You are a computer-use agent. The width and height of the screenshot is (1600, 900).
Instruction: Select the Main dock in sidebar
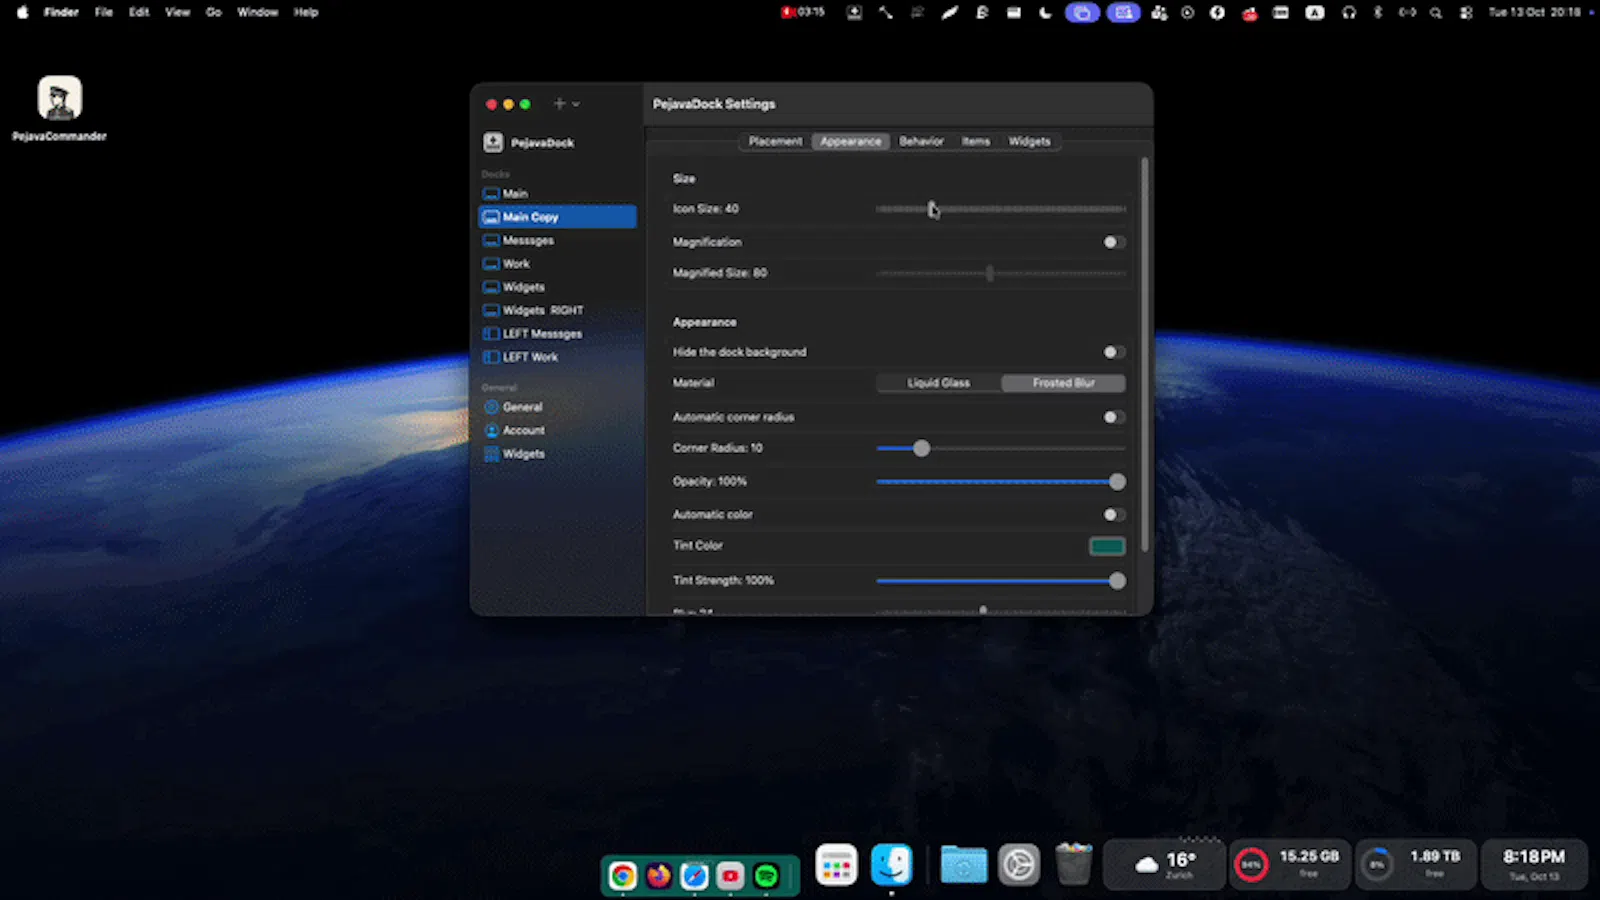coord(557,193)
